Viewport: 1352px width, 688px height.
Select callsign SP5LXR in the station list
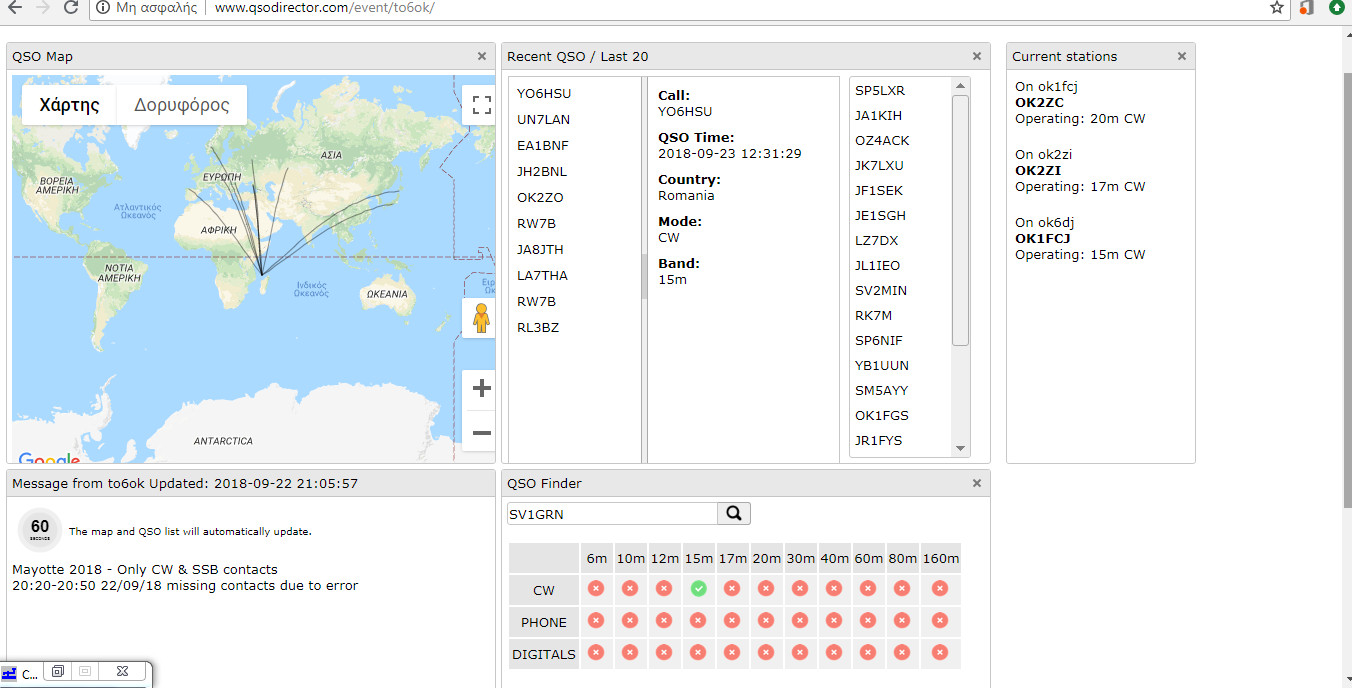point(878,90)
